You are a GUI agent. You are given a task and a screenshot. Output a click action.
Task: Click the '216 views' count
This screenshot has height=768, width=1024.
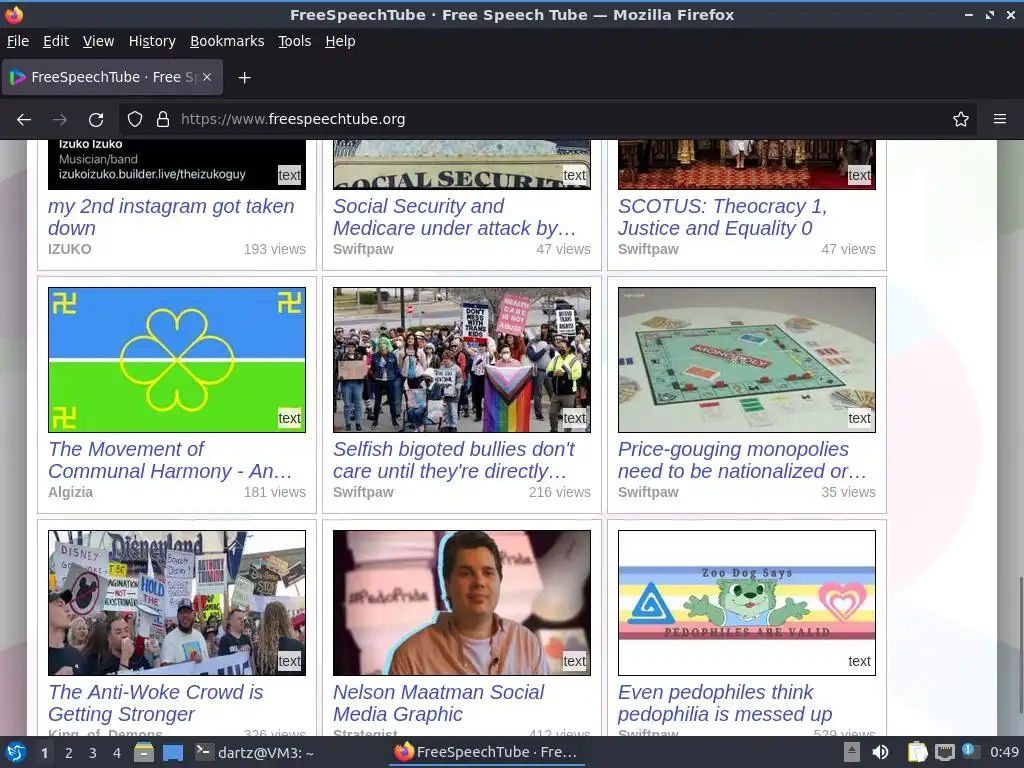point(560,492)
